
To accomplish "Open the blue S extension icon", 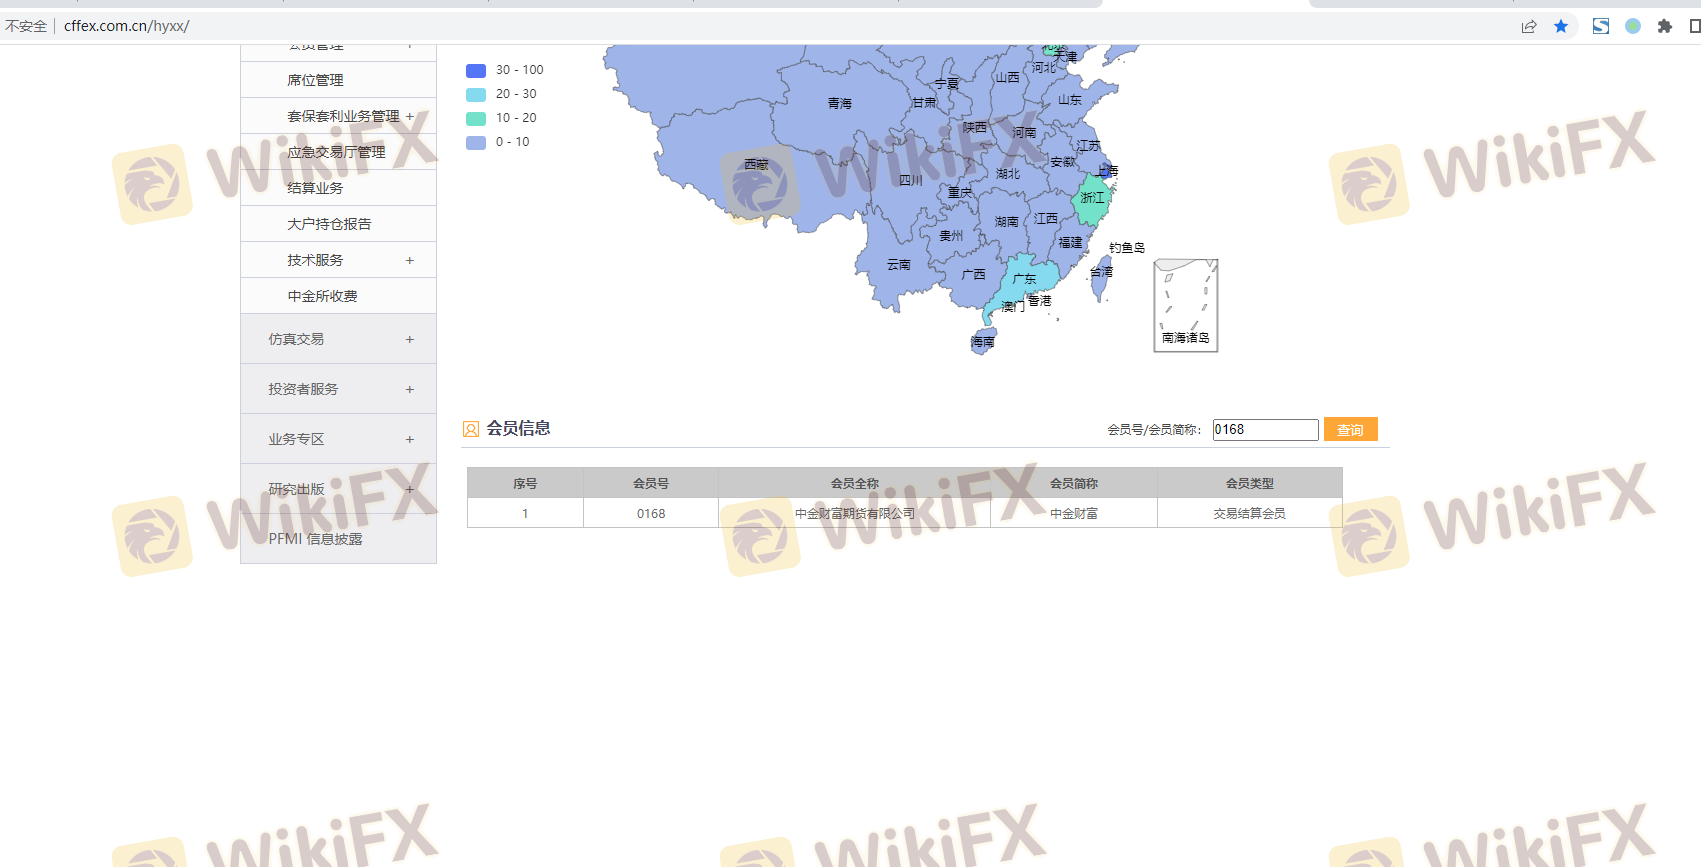I will [1601, 26].
